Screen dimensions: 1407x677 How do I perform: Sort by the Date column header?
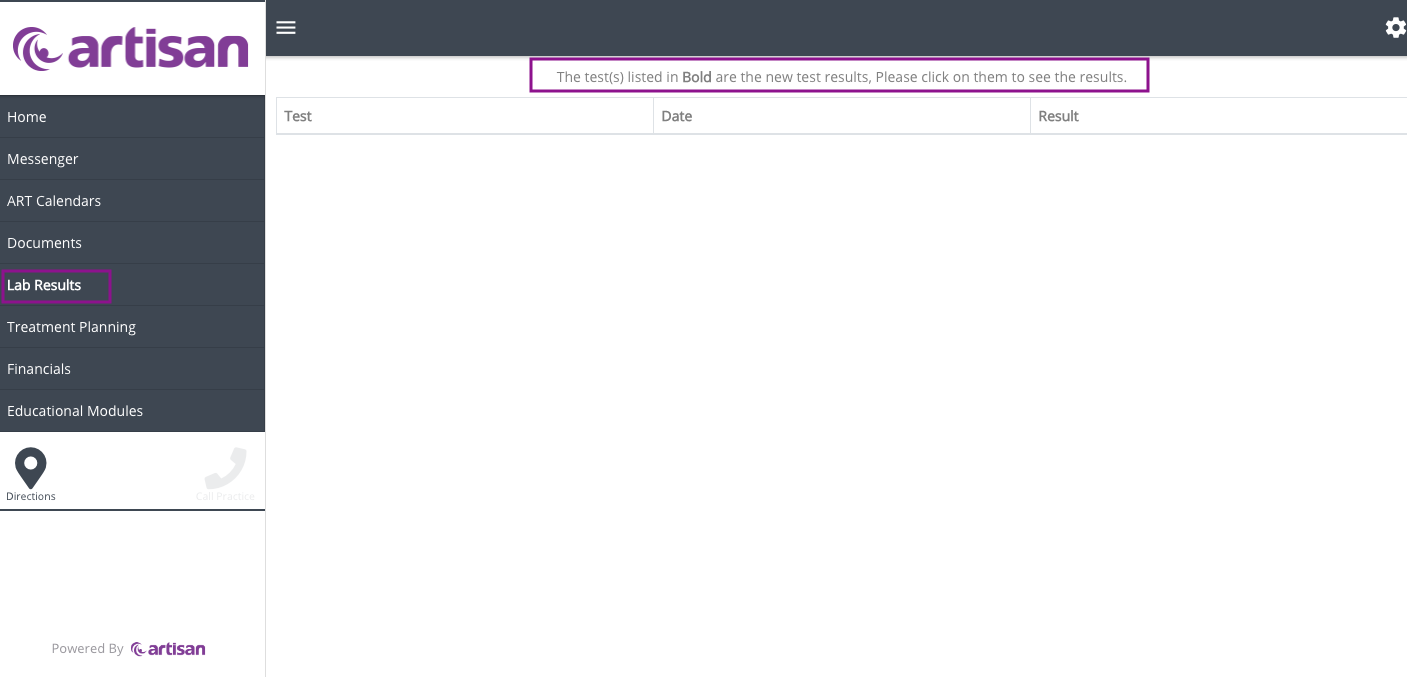coord(677,116)
